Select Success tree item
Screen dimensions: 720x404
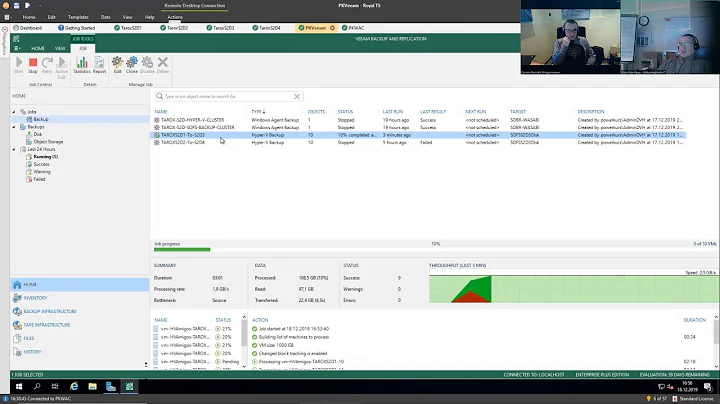tap(41, 164)
